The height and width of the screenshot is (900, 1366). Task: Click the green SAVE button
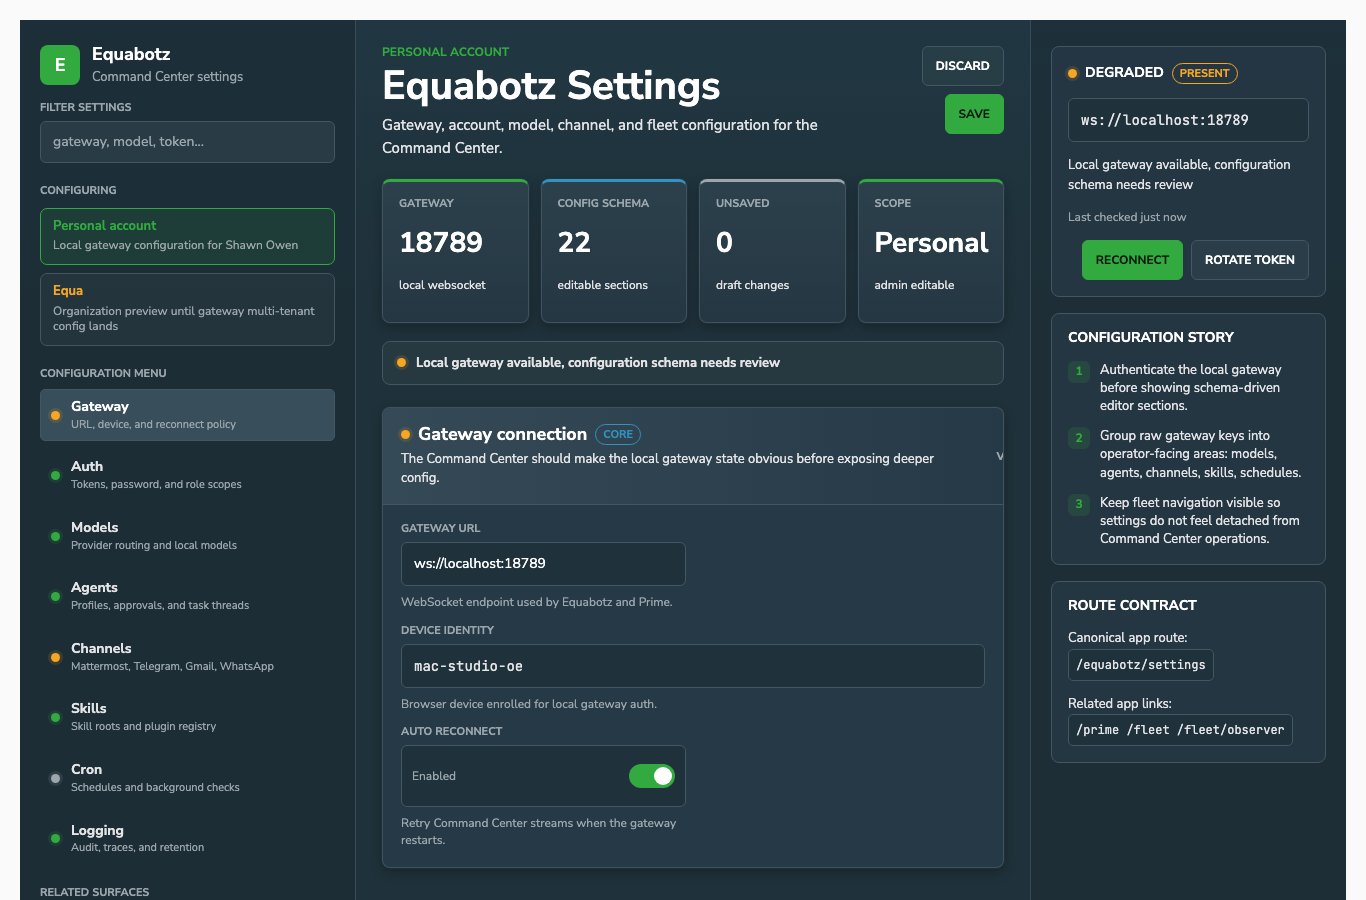(x=974, y=114)
